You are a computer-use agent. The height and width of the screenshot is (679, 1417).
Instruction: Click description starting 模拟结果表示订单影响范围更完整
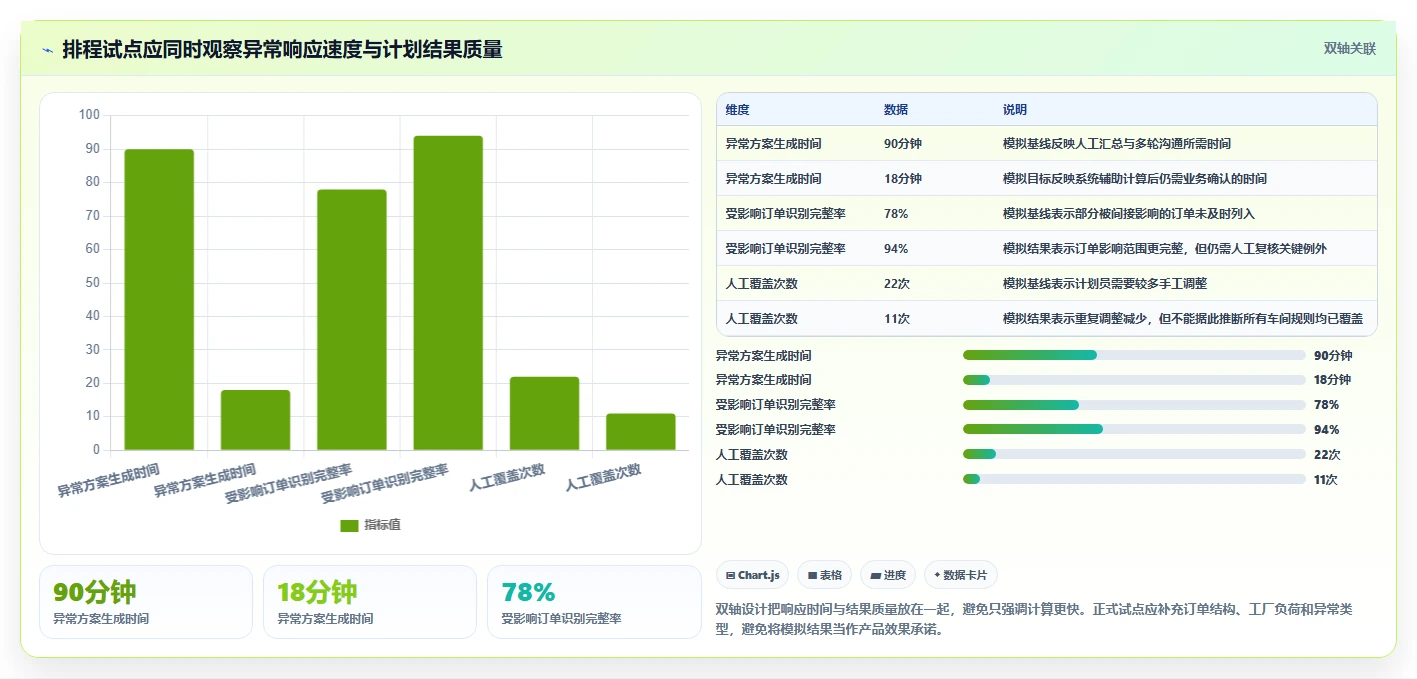tap(1165, 249)
